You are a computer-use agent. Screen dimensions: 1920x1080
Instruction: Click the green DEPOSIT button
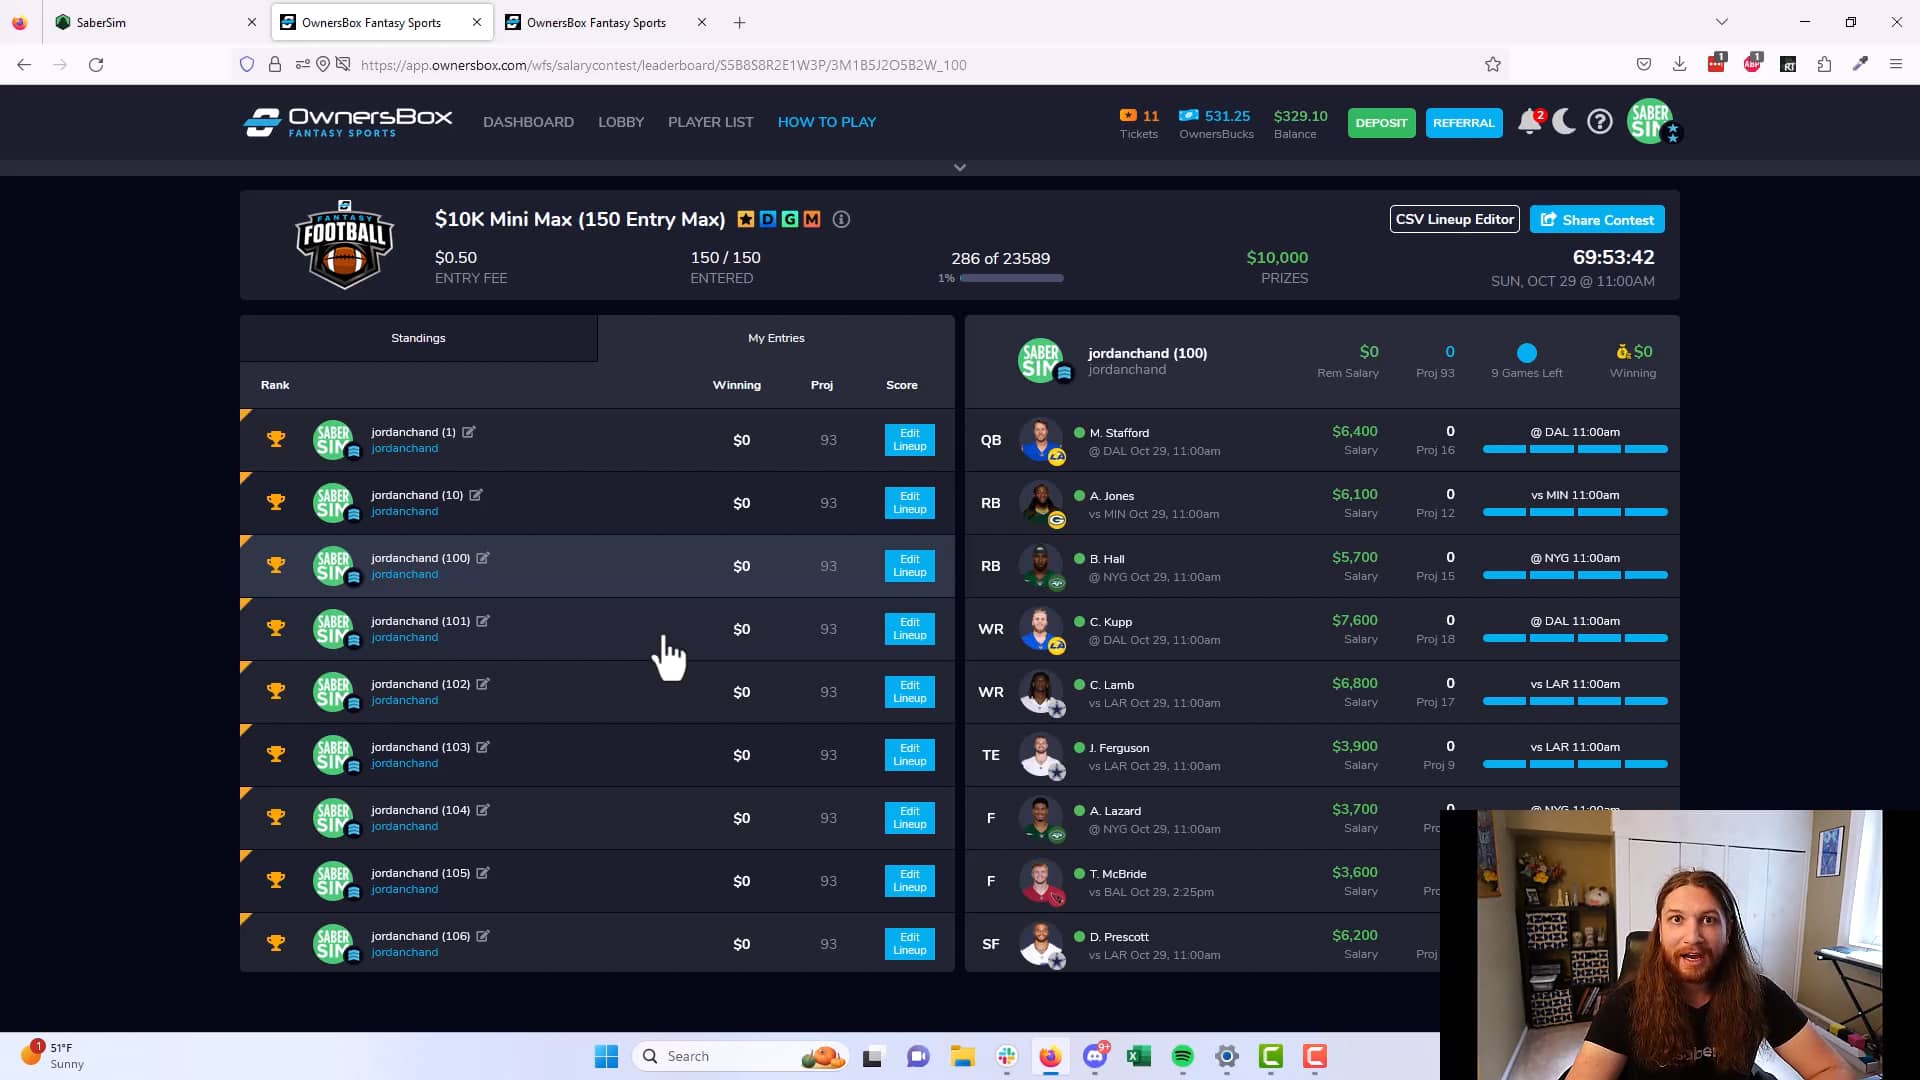tap(1381, 123)
